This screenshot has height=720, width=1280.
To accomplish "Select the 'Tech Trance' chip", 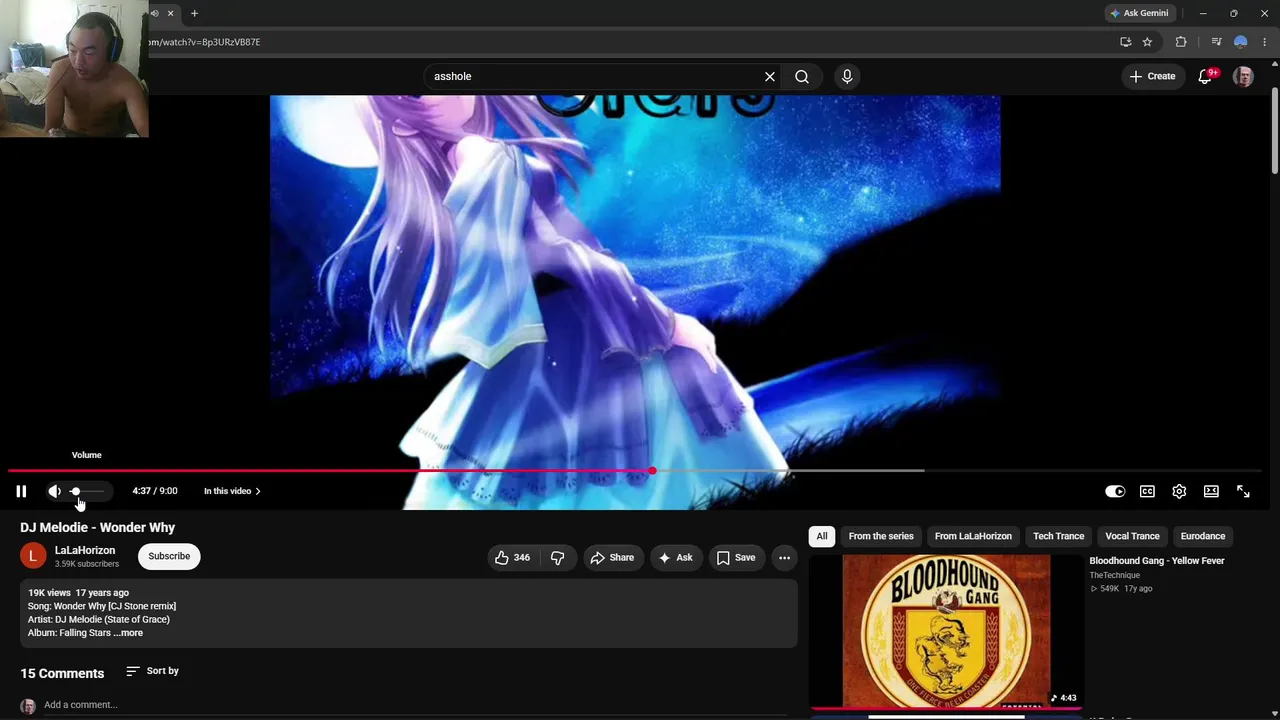I will (x=1058, y=536).
